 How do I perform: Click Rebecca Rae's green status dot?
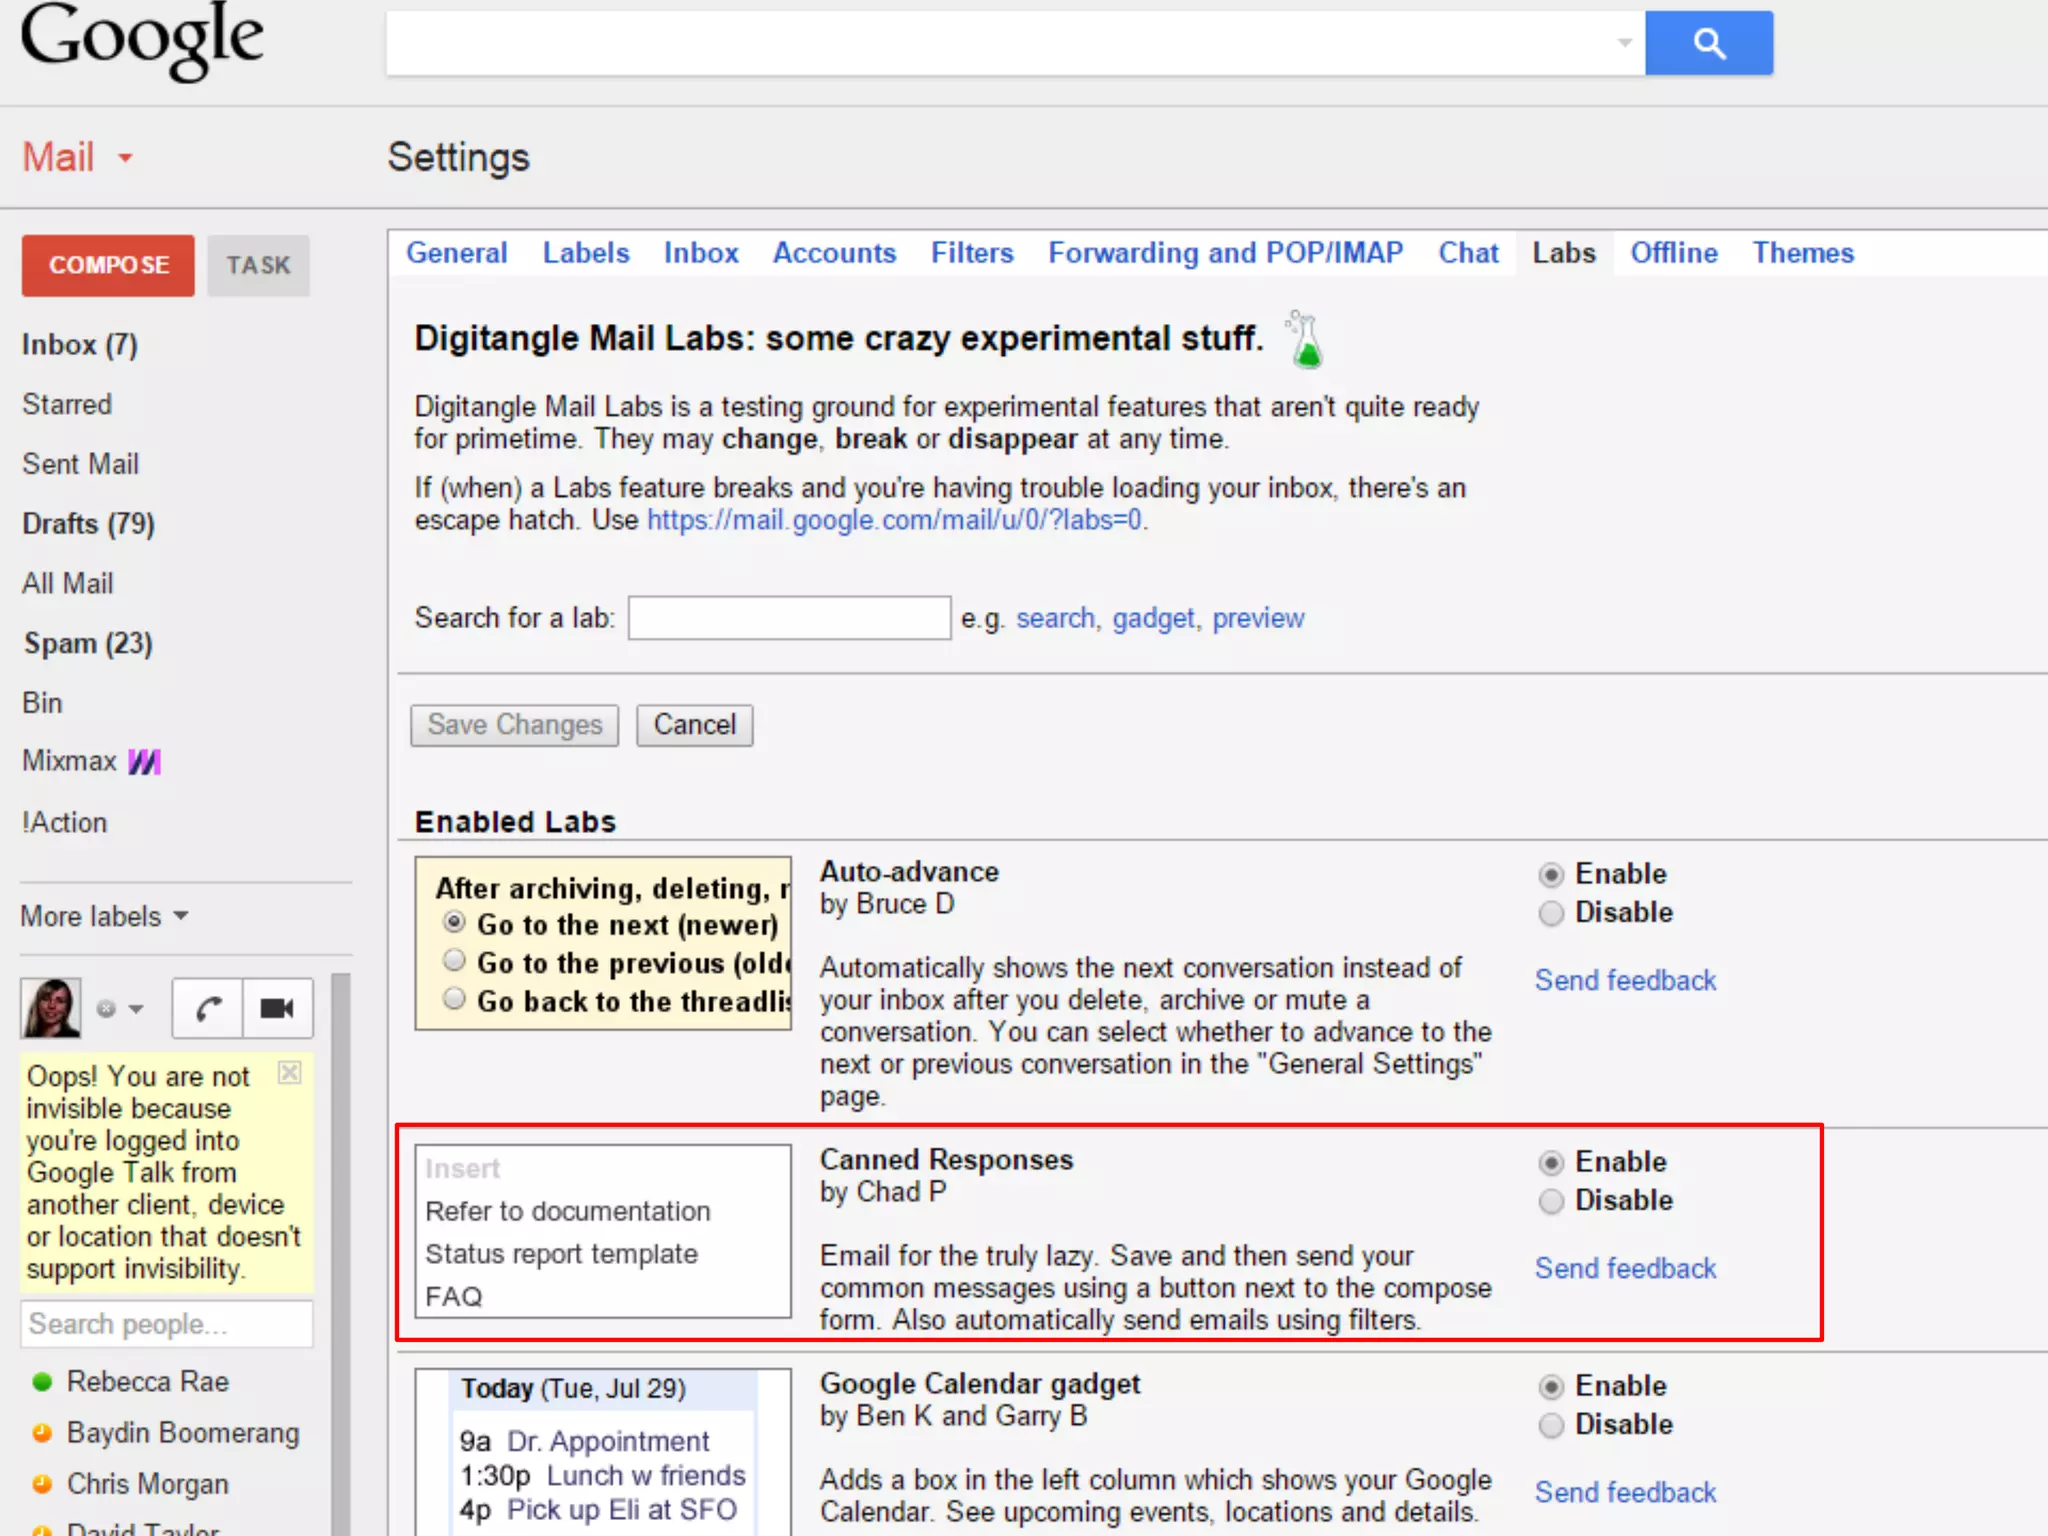point(42,1382)
